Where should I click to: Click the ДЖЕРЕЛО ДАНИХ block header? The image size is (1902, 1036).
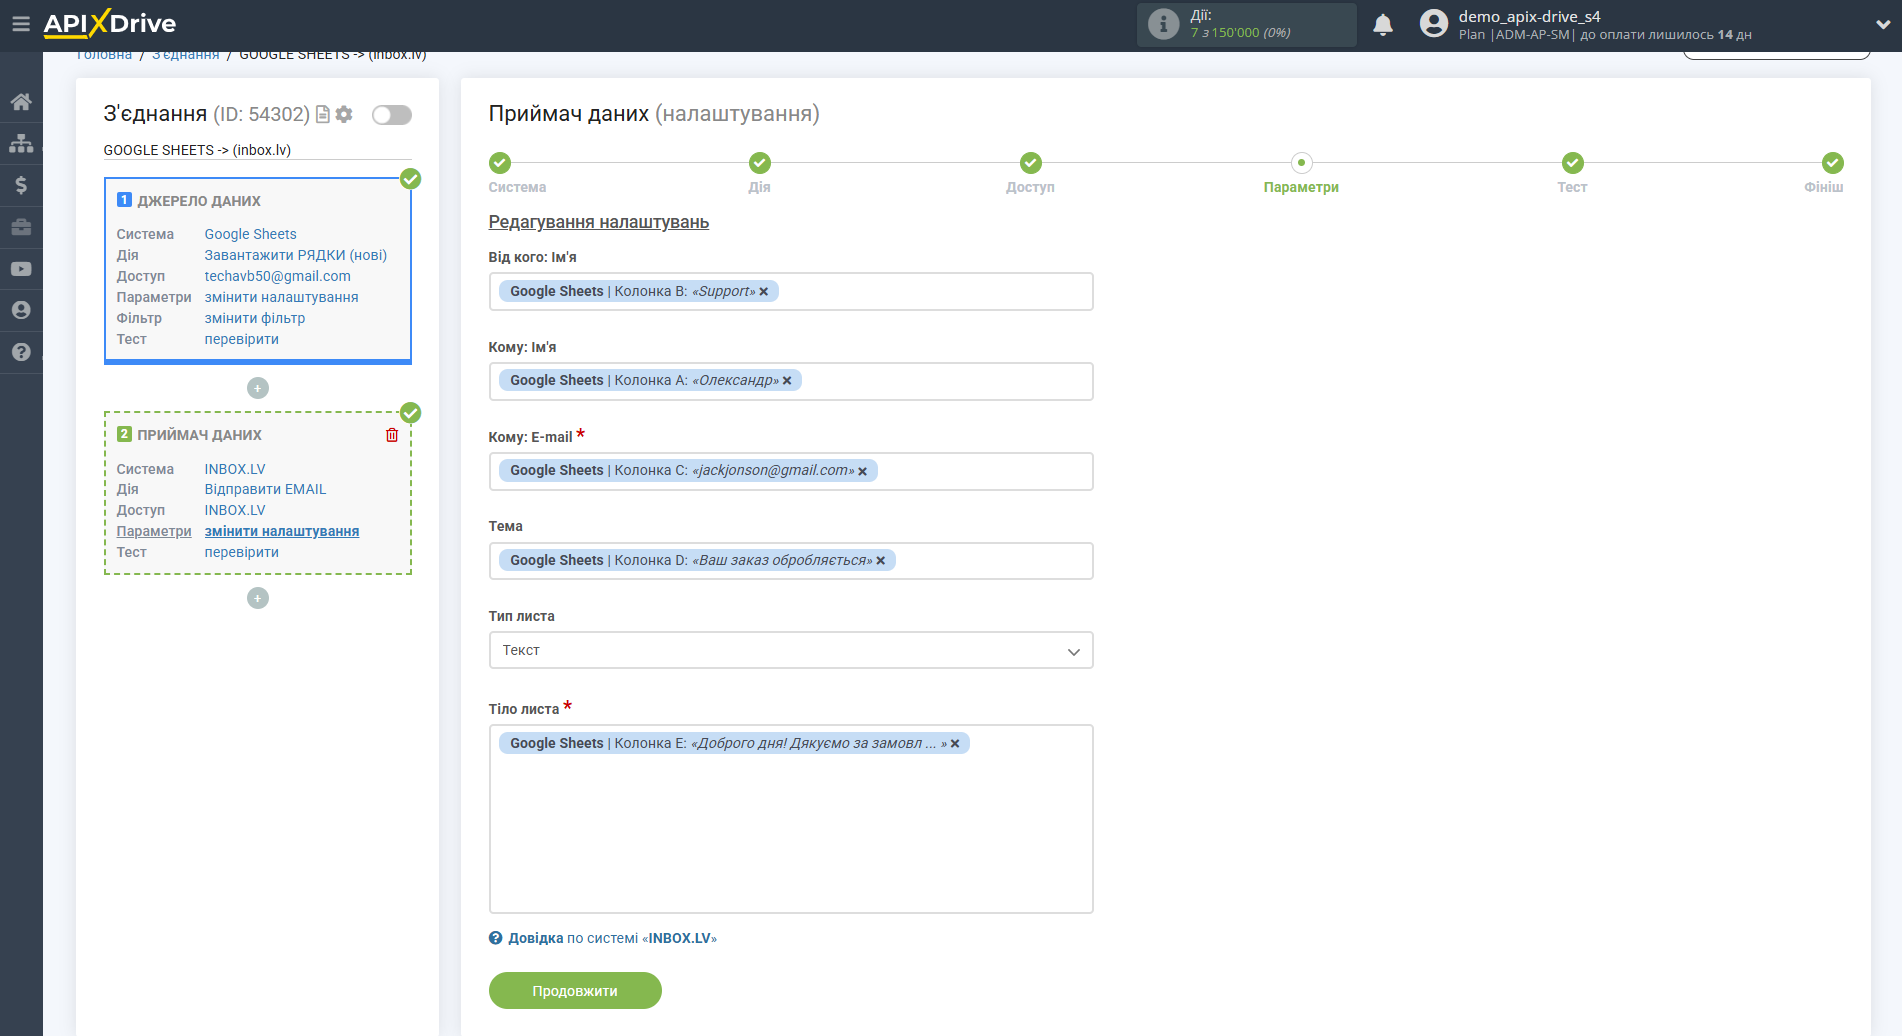tap(199, 201)
